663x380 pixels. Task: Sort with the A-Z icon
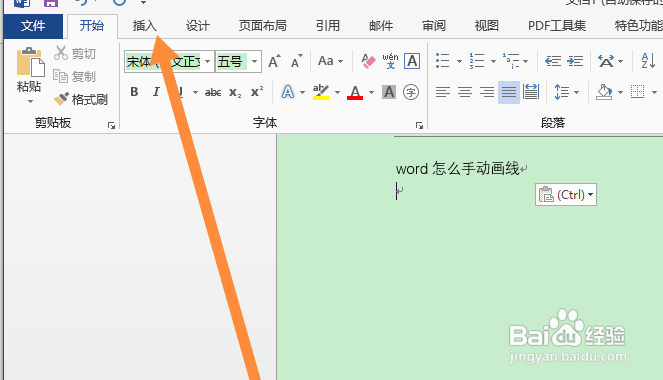(x=648, y=61)
